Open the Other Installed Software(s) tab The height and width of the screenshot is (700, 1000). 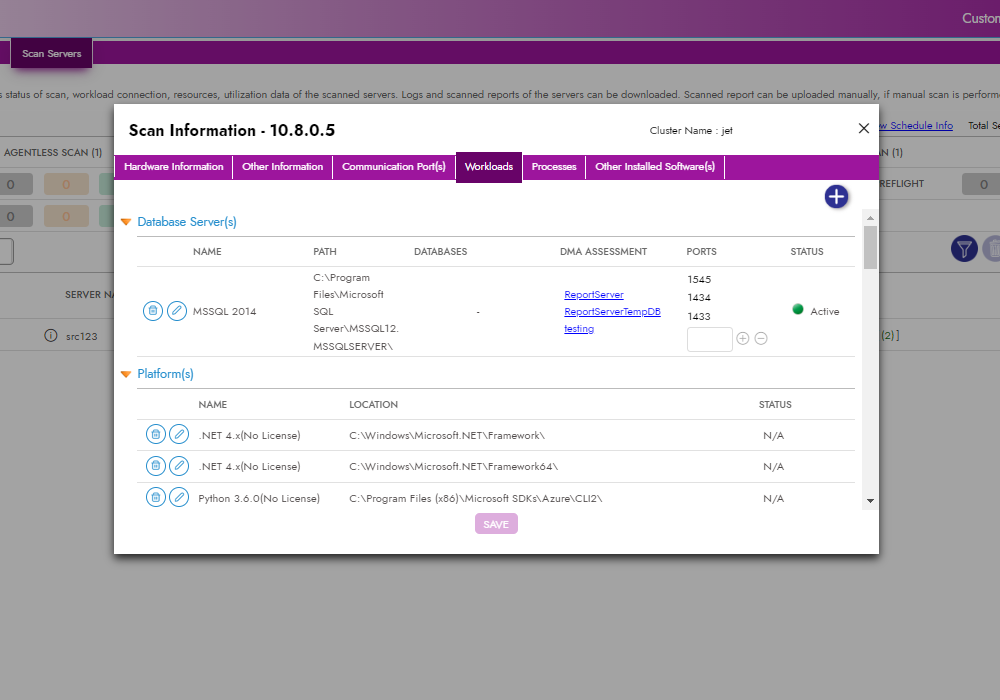point(655,167)
